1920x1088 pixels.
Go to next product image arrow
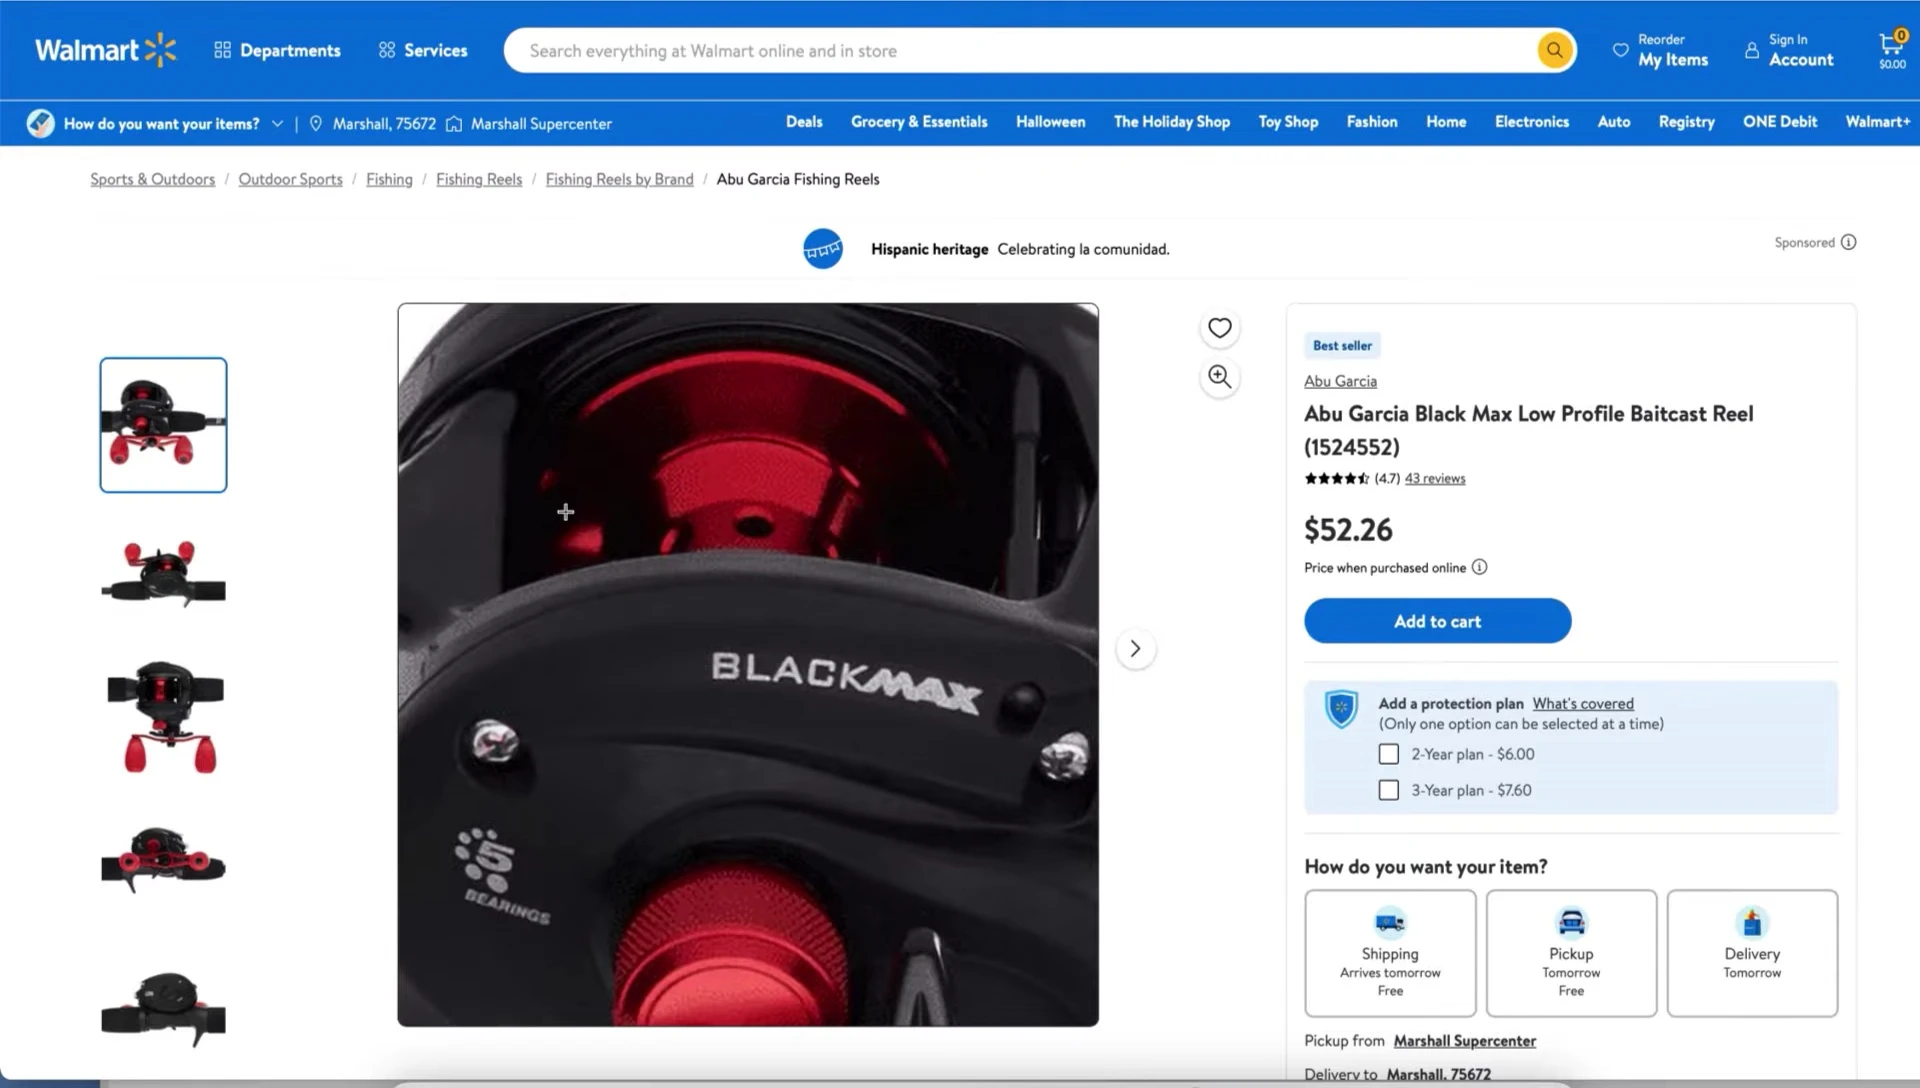pos(1135,648)
